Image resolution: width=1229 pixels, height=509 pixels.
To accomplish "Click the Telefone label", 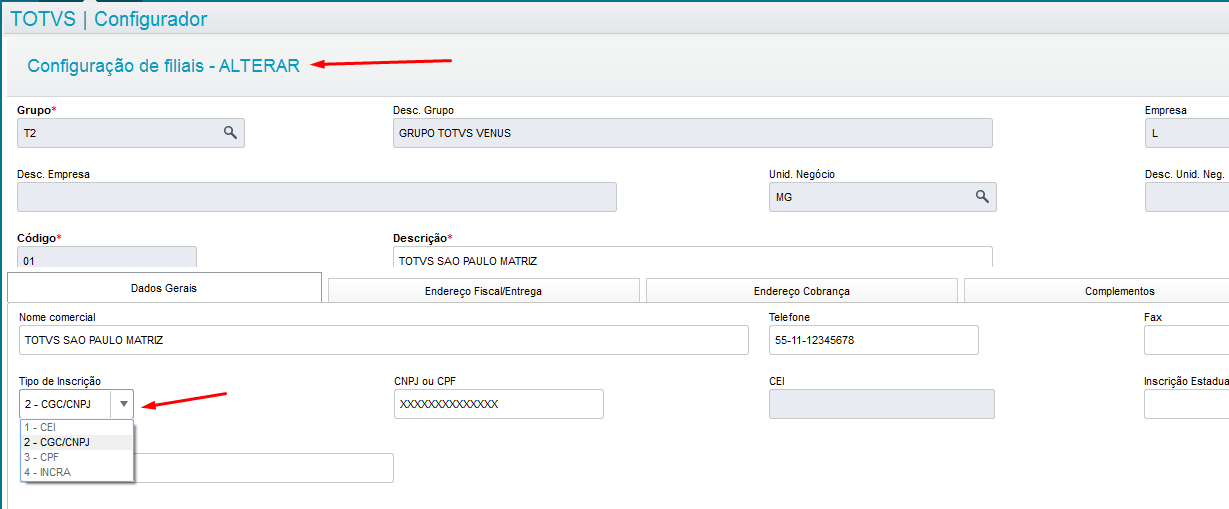I will [790, 317].
